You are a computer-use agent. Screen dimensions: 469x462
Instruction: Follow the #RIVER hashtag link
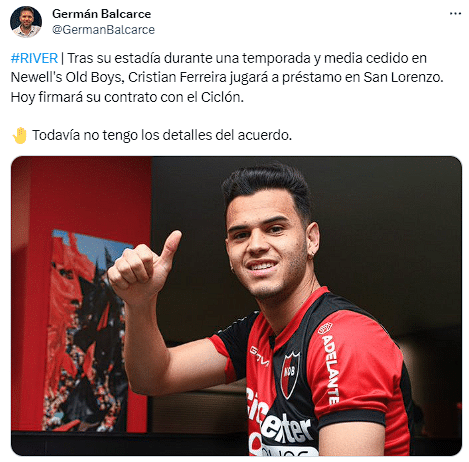(x=34, y=58)
